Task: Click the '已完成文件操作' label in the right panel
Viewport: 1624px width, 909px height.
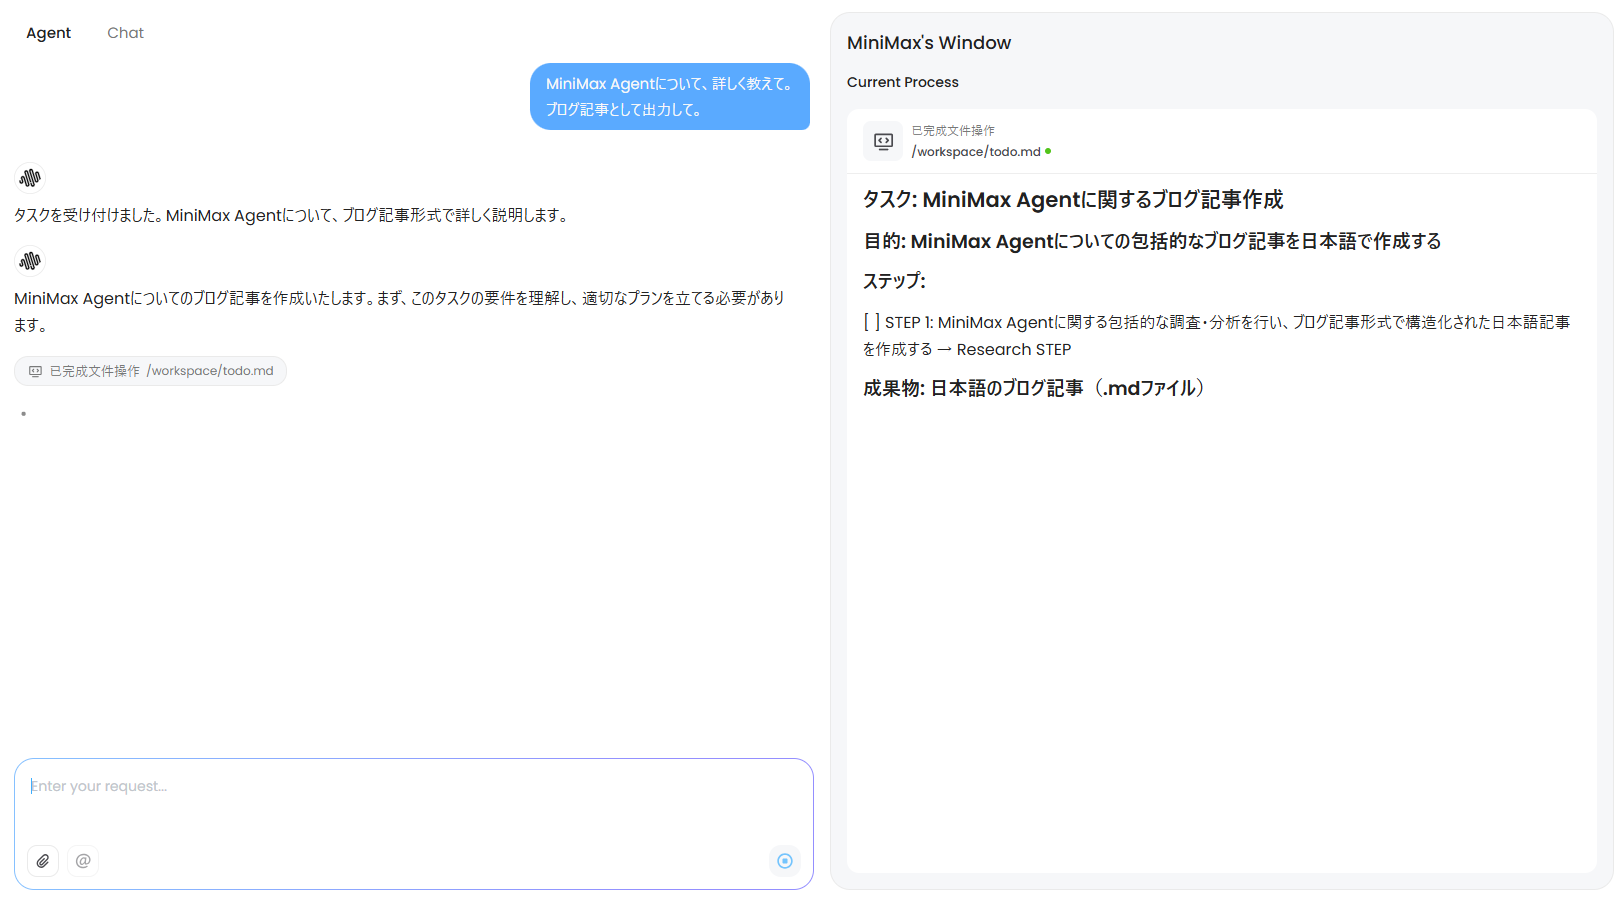Action: coord(953,131)
